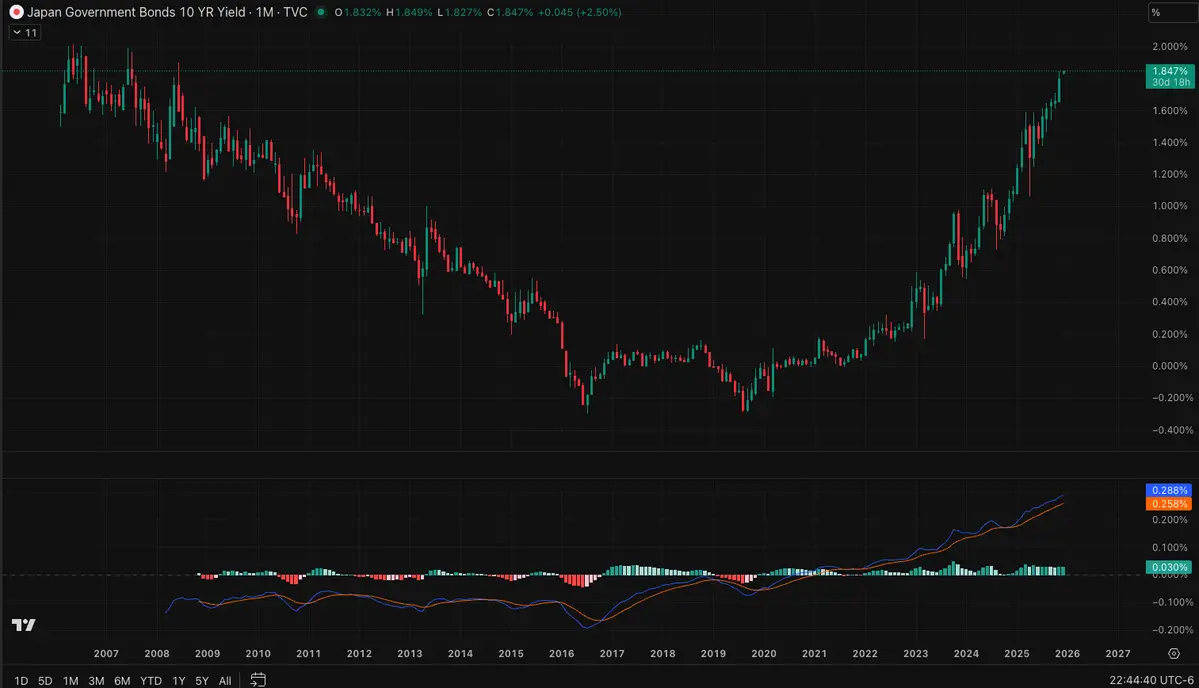Image resolution: width=1199 pixels, height=688 pixels.
Task: Click the Japan flag symbol icon
Action: click(x=16, y=12)
